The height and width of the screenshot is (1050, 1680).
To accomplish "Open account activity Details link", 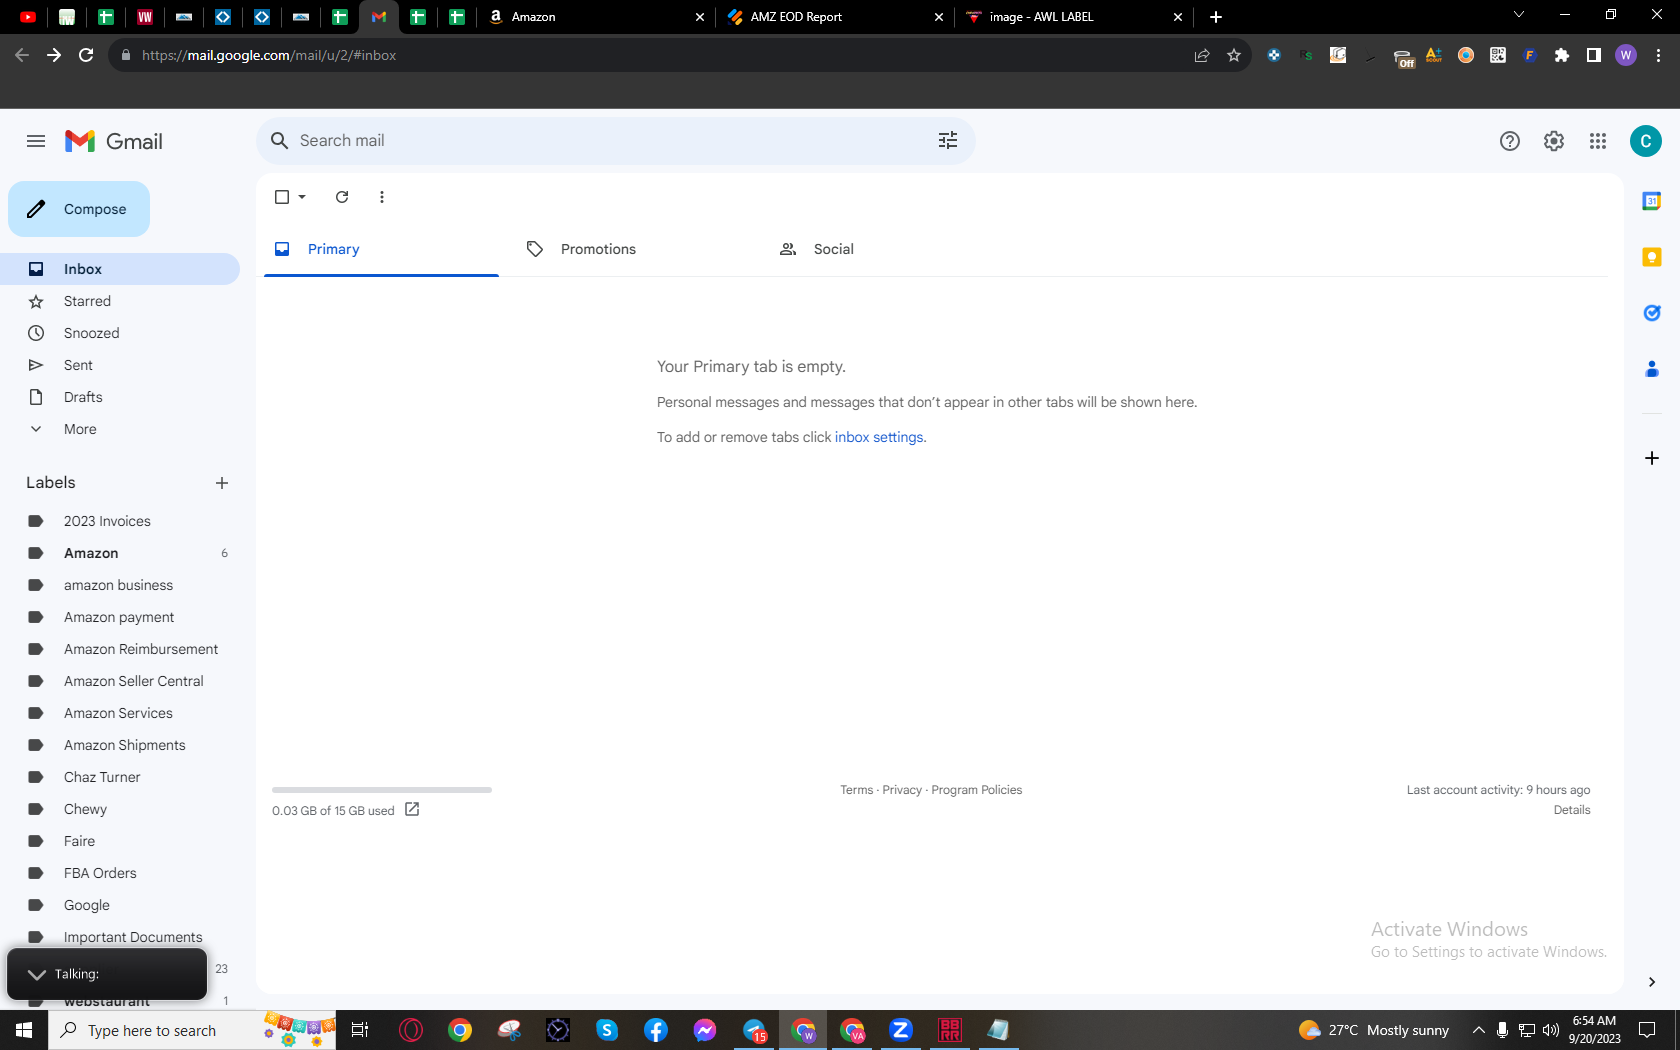I will click(x=1572, y=810).
